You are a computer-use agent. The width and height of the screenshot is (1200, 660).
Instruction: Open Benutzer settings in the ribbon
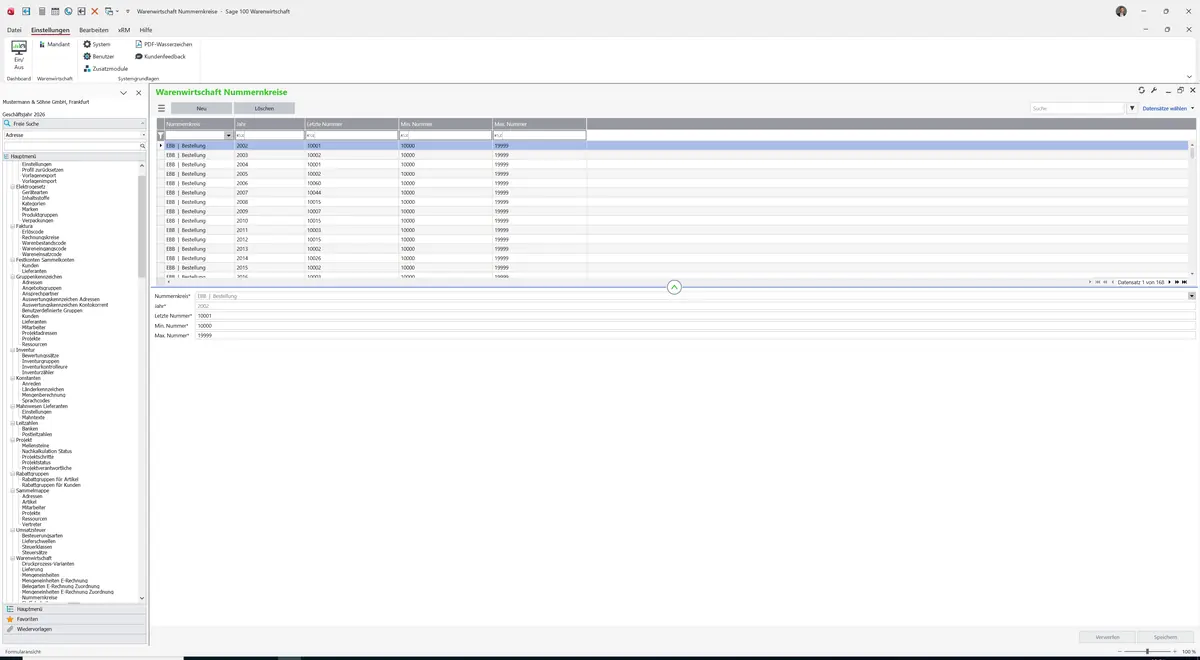point(99,56)
